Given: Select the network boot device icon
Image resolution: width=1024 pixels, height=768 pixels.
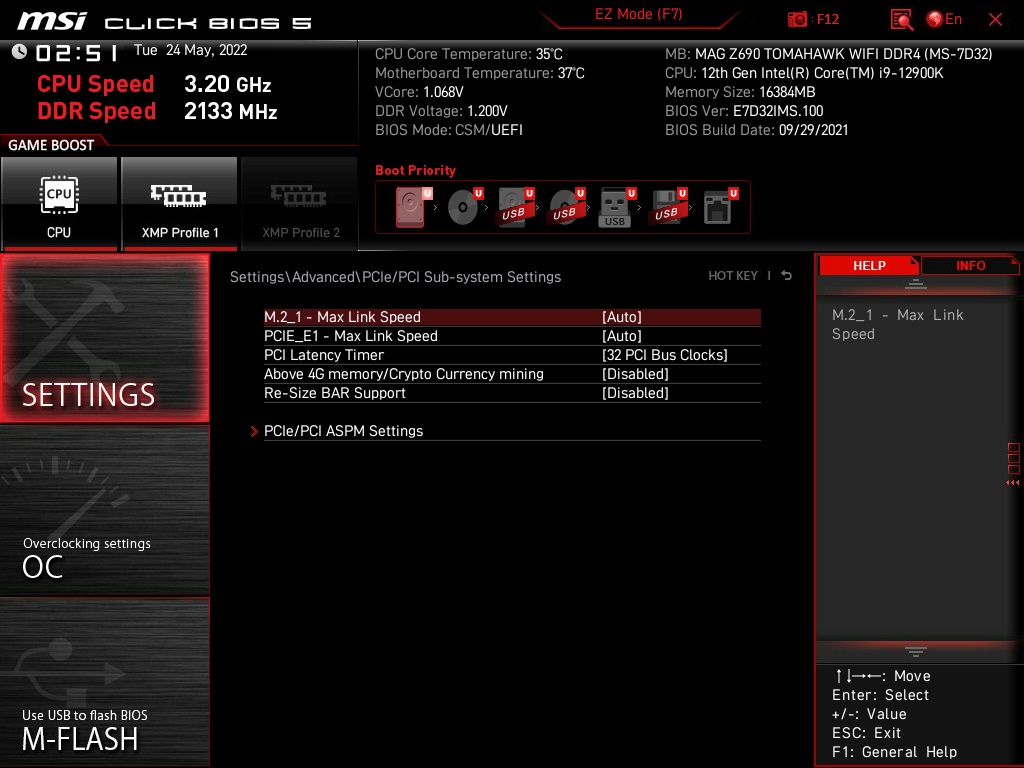Looking at the screenshot, I should click(720, 207).
